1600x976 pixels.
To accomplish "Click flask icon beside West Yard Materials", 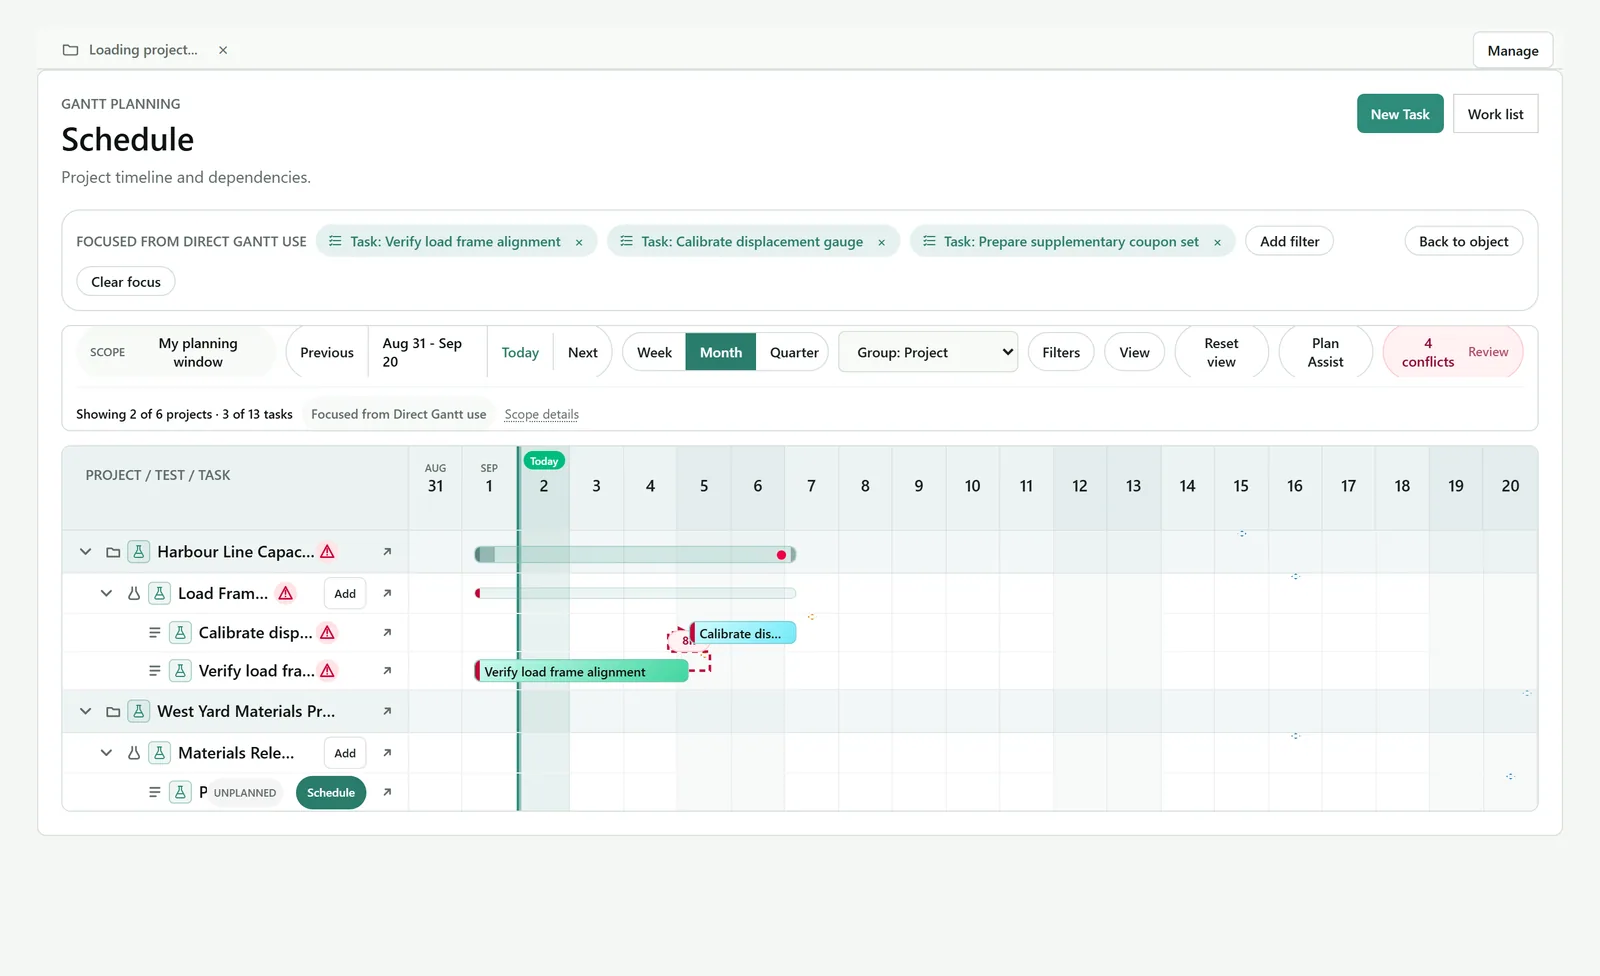I will (139, 712).
